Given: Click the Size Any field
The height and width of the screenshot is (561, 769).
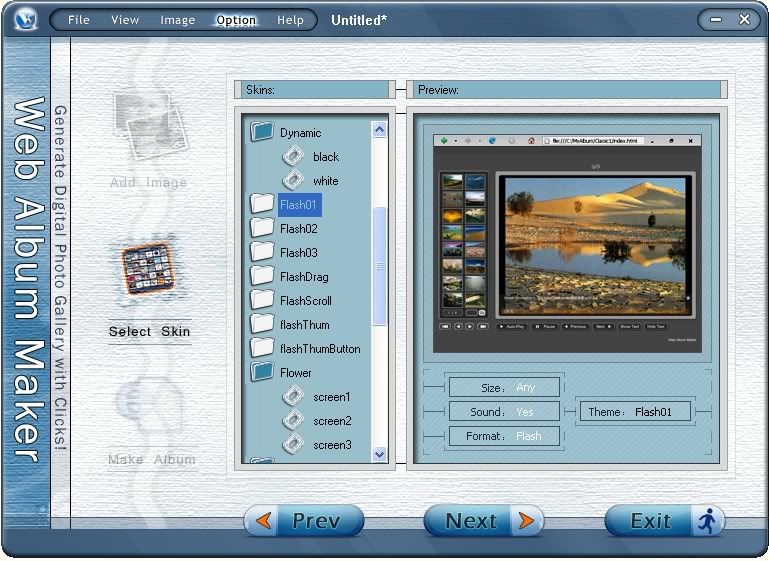Looking at the screenshot, I should pyautogui.click(x=504, y=387).
